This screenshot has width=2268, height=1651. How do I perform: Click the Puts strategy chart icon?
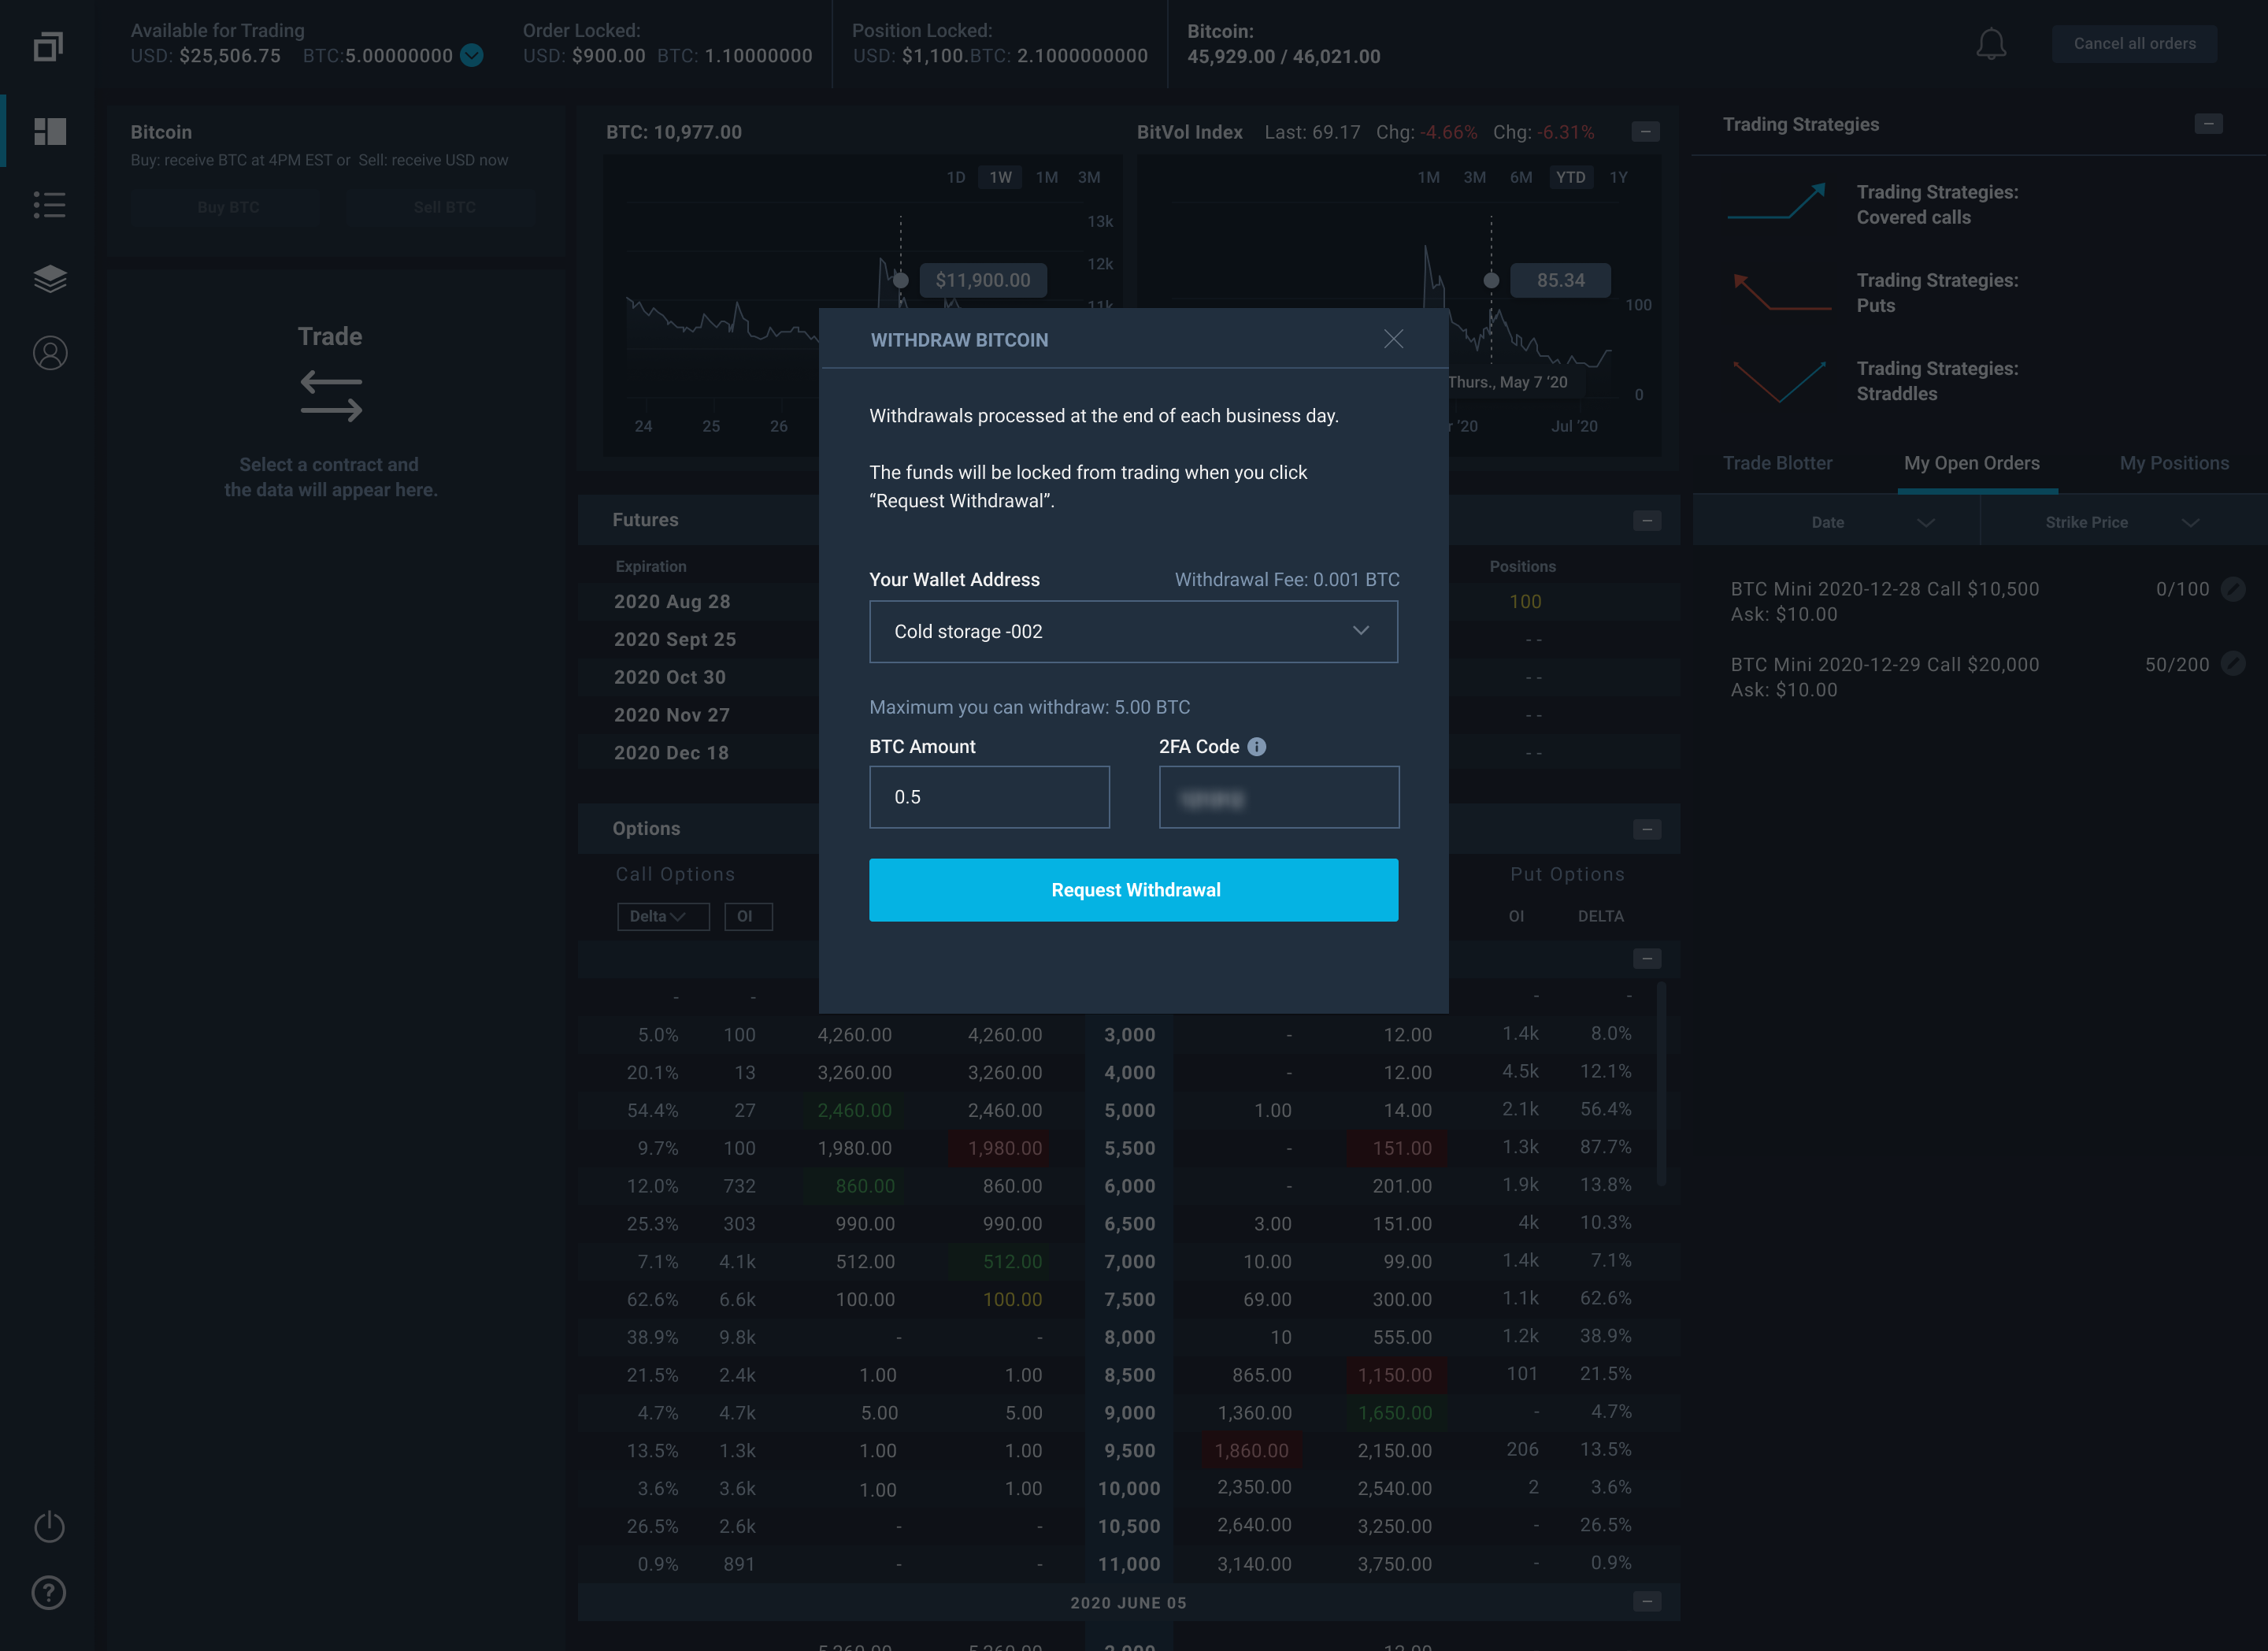pyautogui.click(x=1781, y=291)
